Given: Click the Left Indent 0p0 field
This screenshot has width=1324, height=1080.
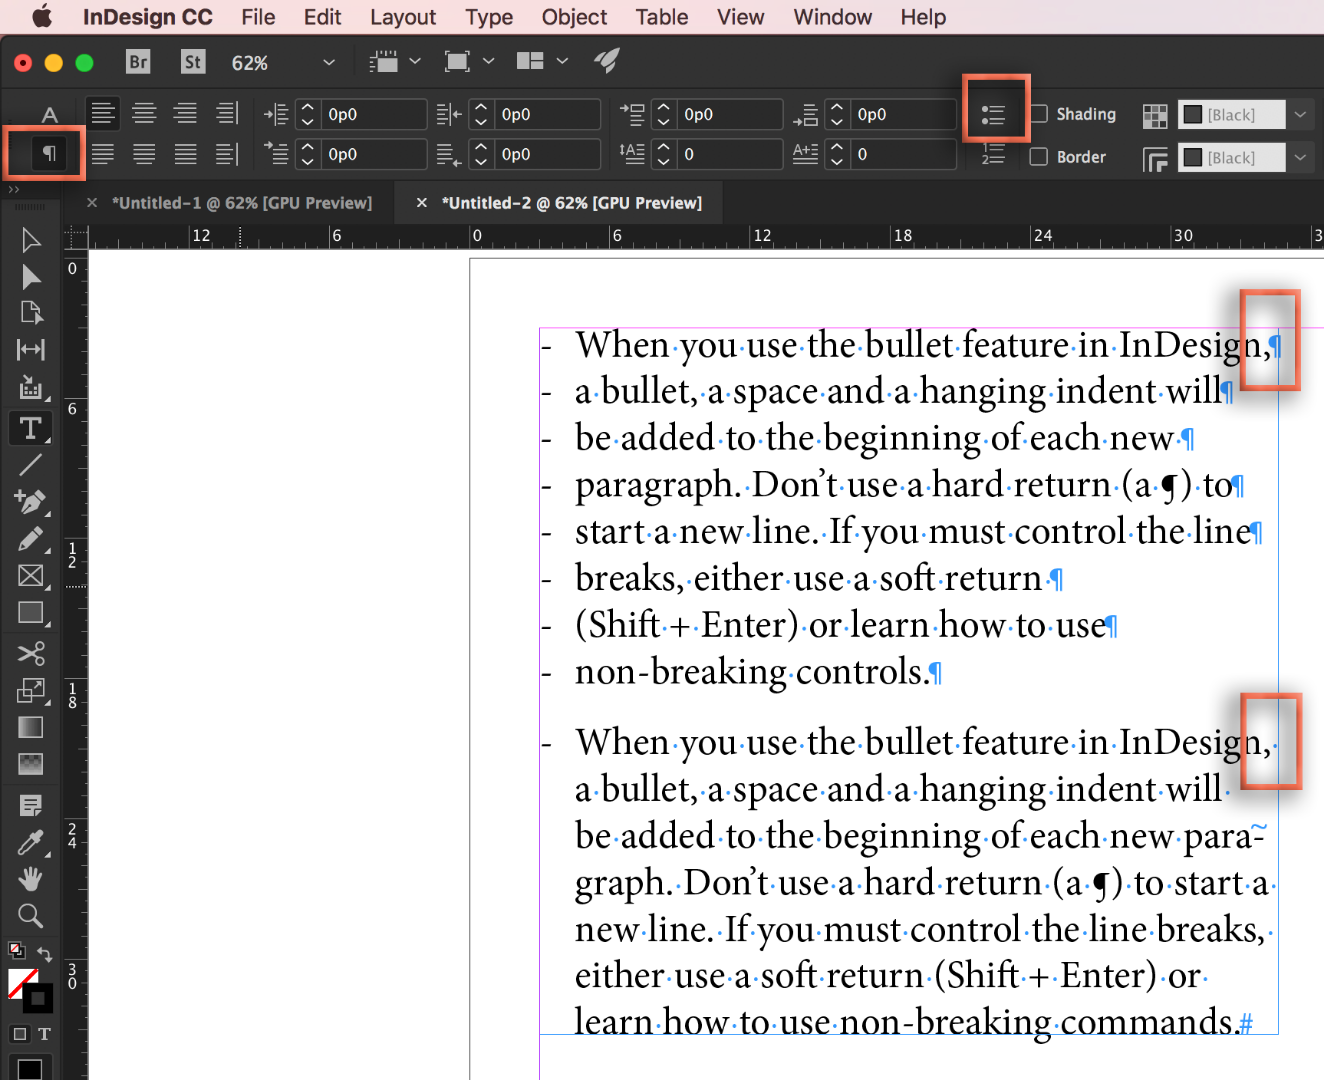Looking at the screenshot, I should [374, 114].
